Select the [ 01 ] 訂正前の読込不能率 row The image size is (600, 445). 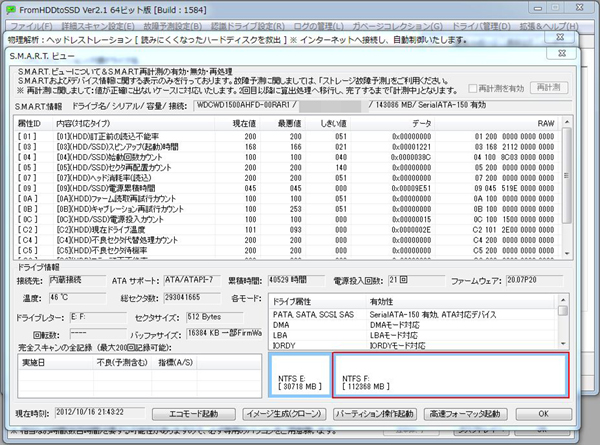(x=288, y=137)
